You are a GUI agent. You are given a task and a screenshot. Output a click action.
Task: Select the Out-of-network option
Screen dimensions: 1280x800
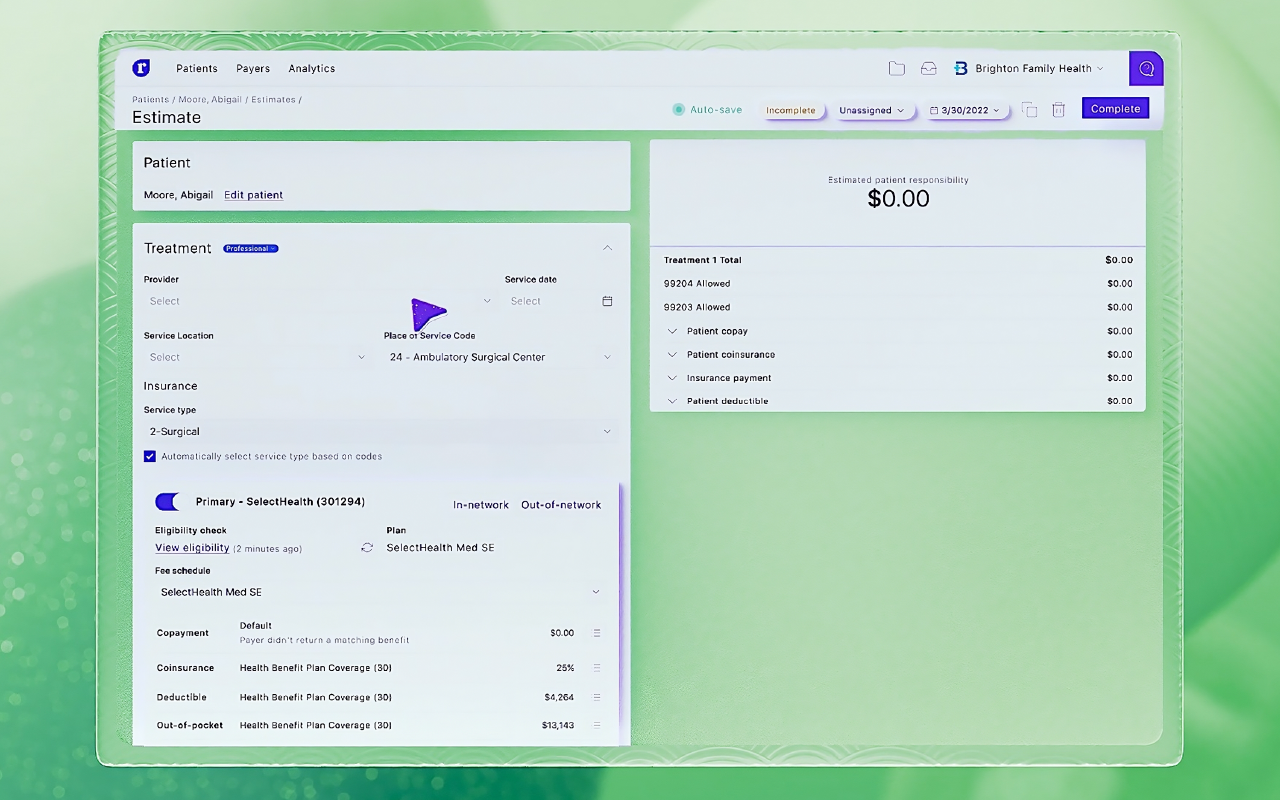click(561, 505)
